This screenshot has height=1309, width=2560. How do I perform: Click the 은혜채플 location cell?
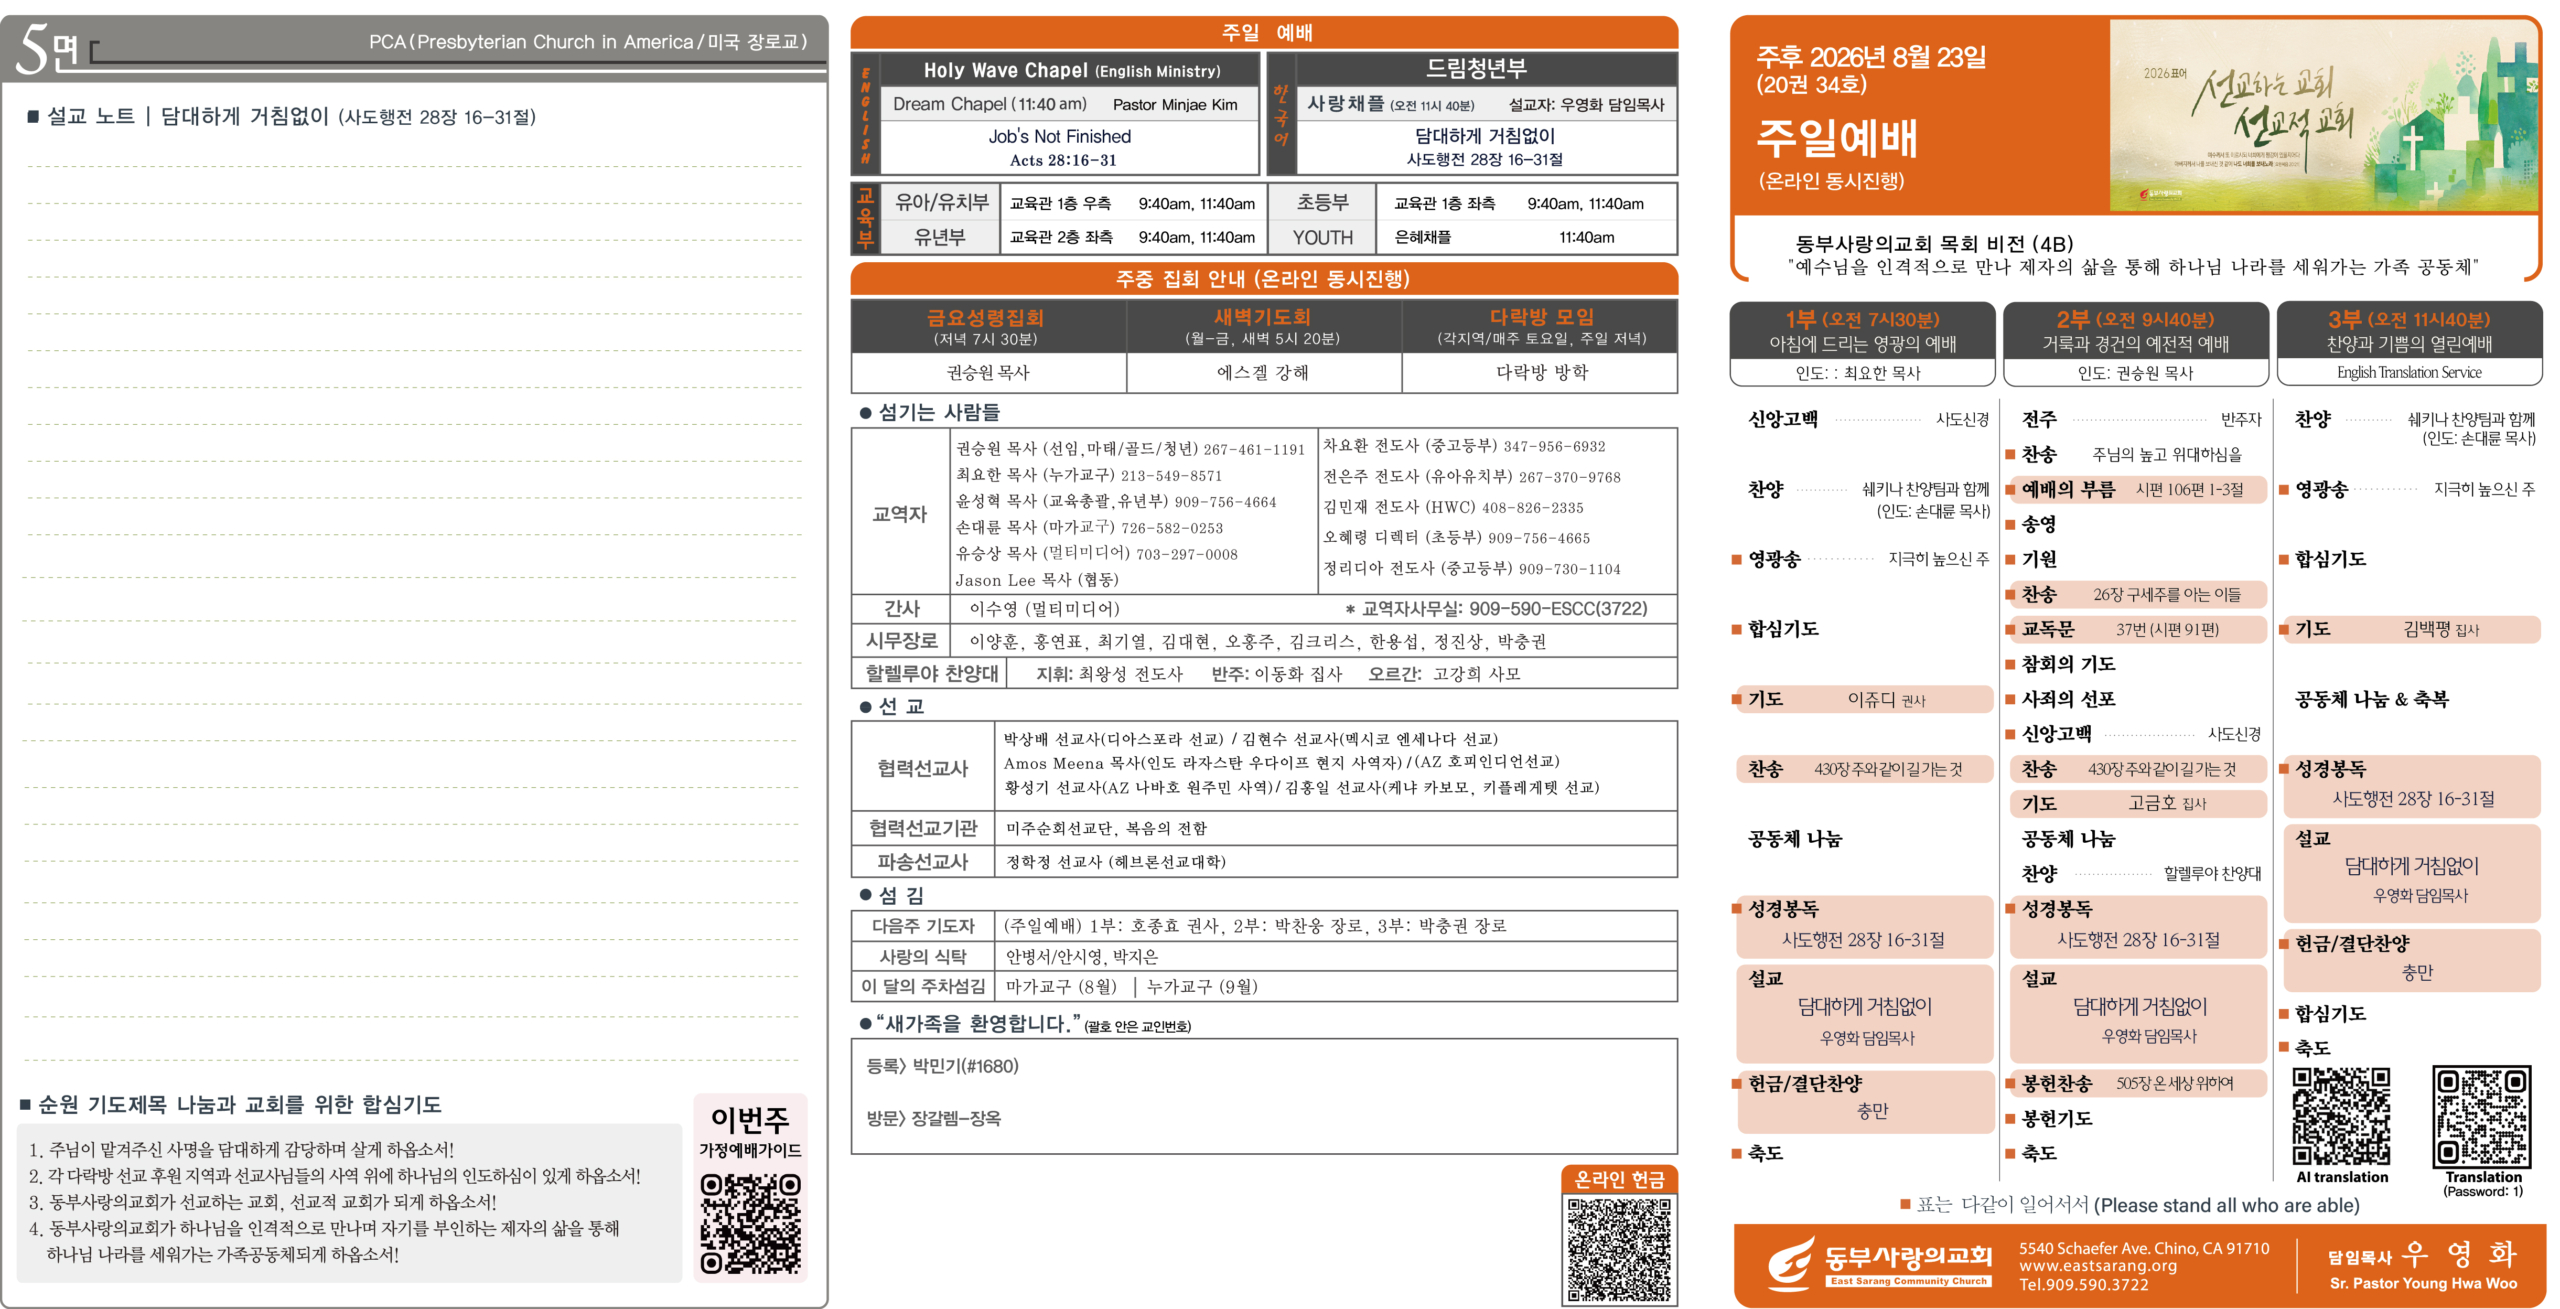pos(1422,237)
